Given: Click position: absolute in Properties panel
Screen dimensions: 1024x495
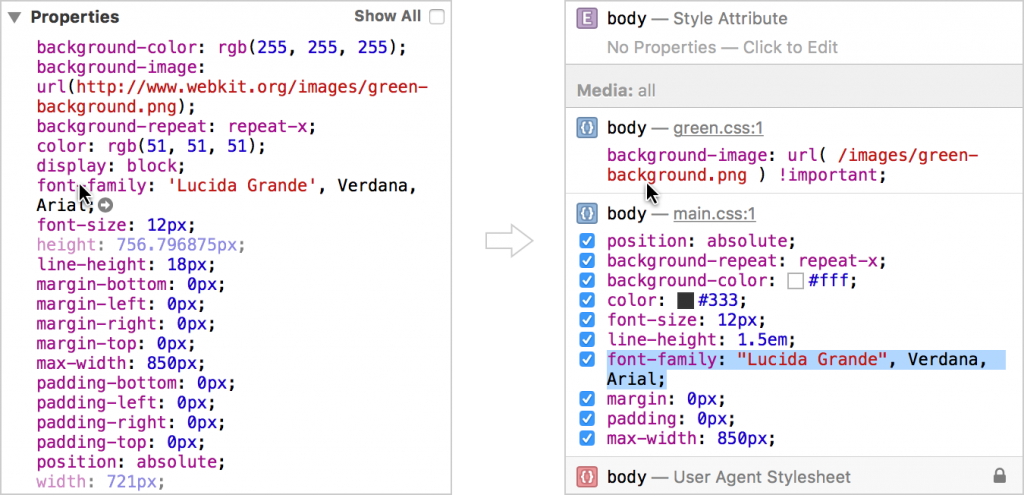Looking at the screenshot, I should coord(131,462).
